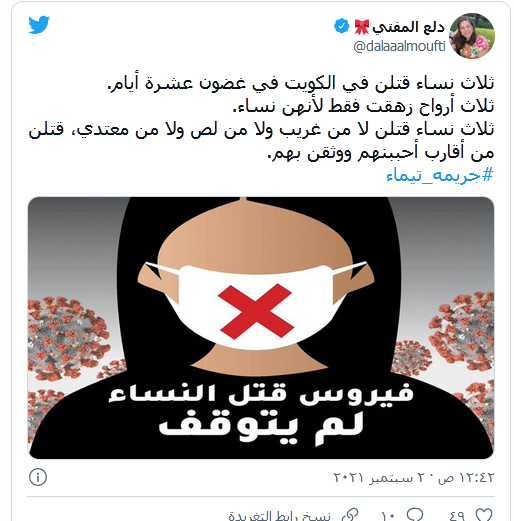514x521 pixels.
Task: Open the tweet's masked woman image
Action: pyautogui.click(x=261, y=328)
